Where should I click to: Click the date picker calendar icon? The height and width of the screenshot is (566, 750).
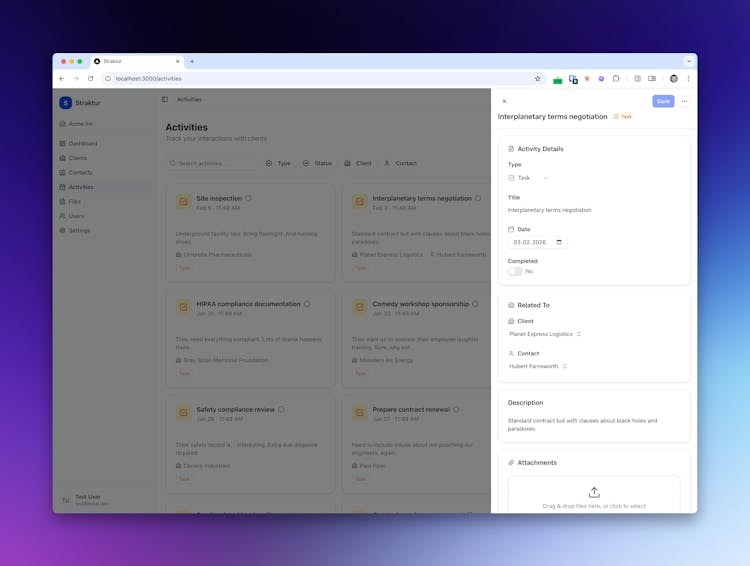click(x=559, y=242)
